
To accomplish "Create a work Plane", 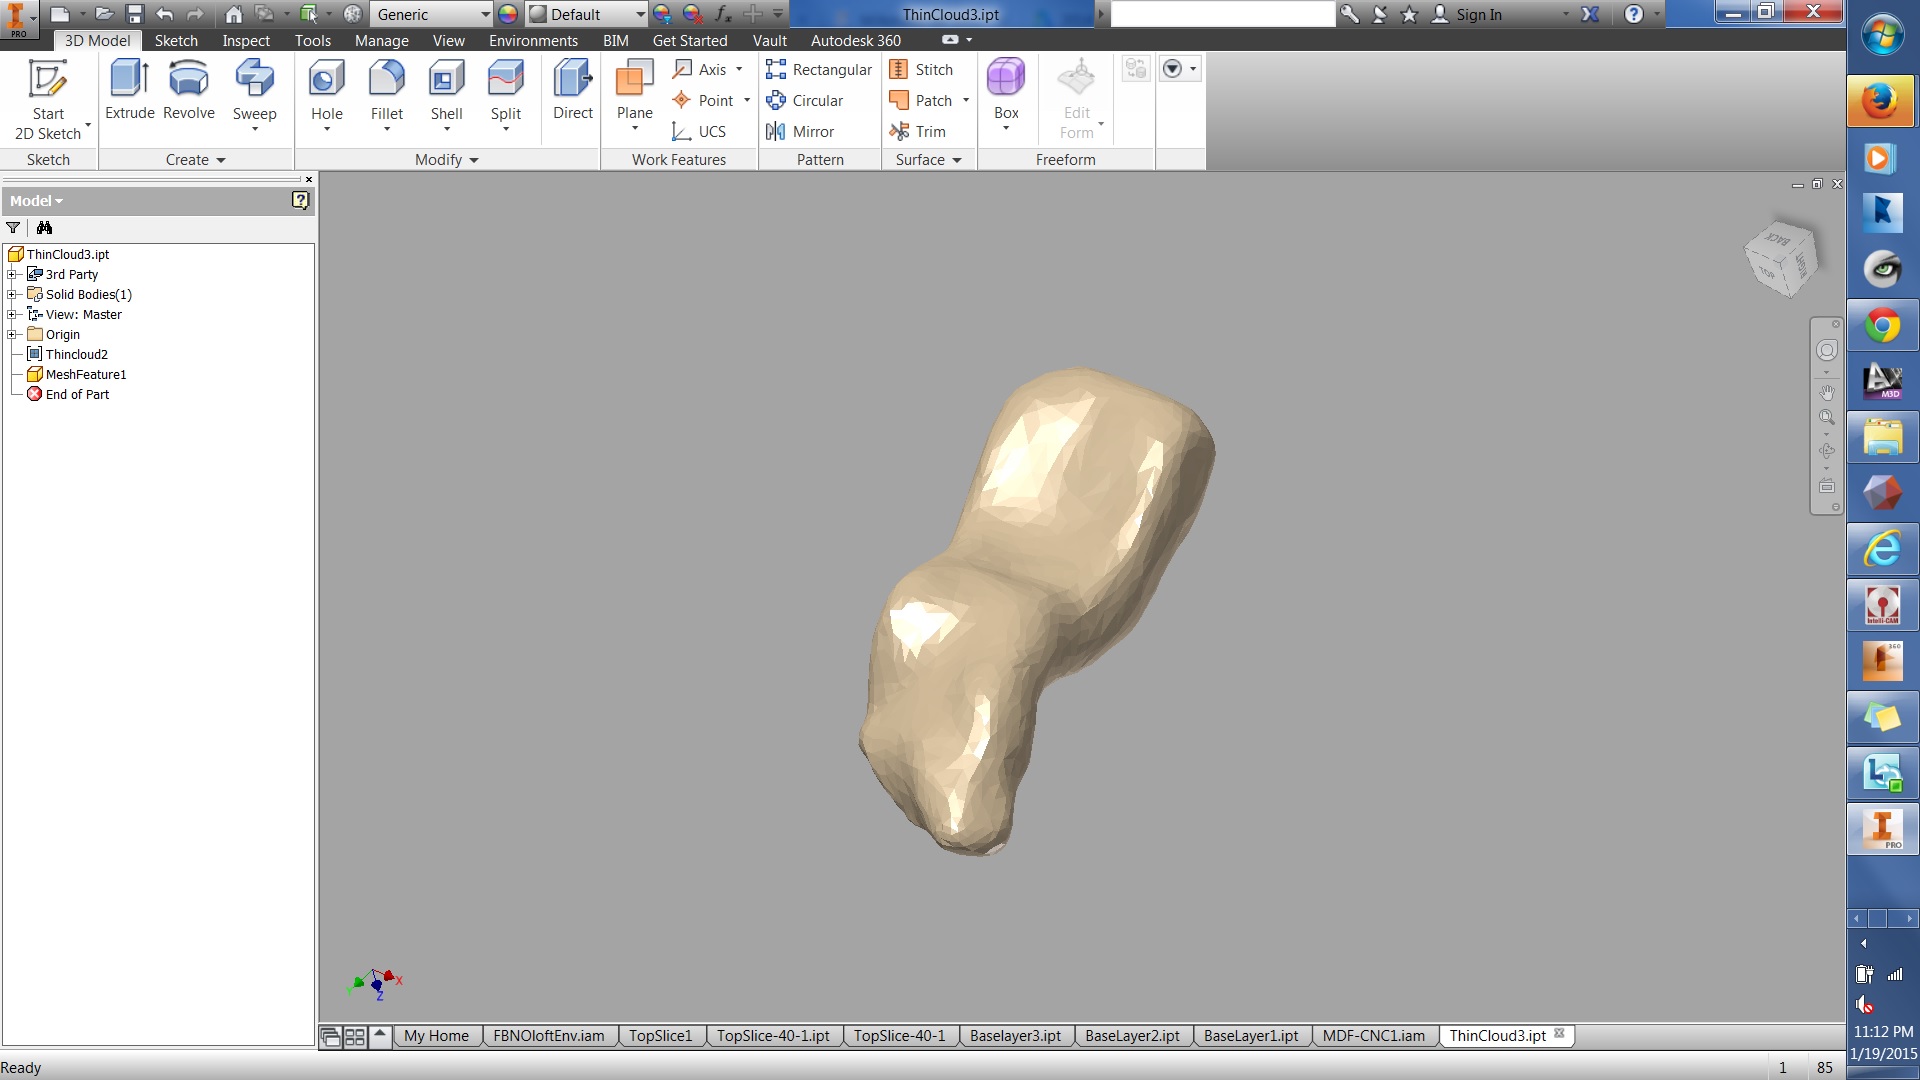I will [634, 95].
